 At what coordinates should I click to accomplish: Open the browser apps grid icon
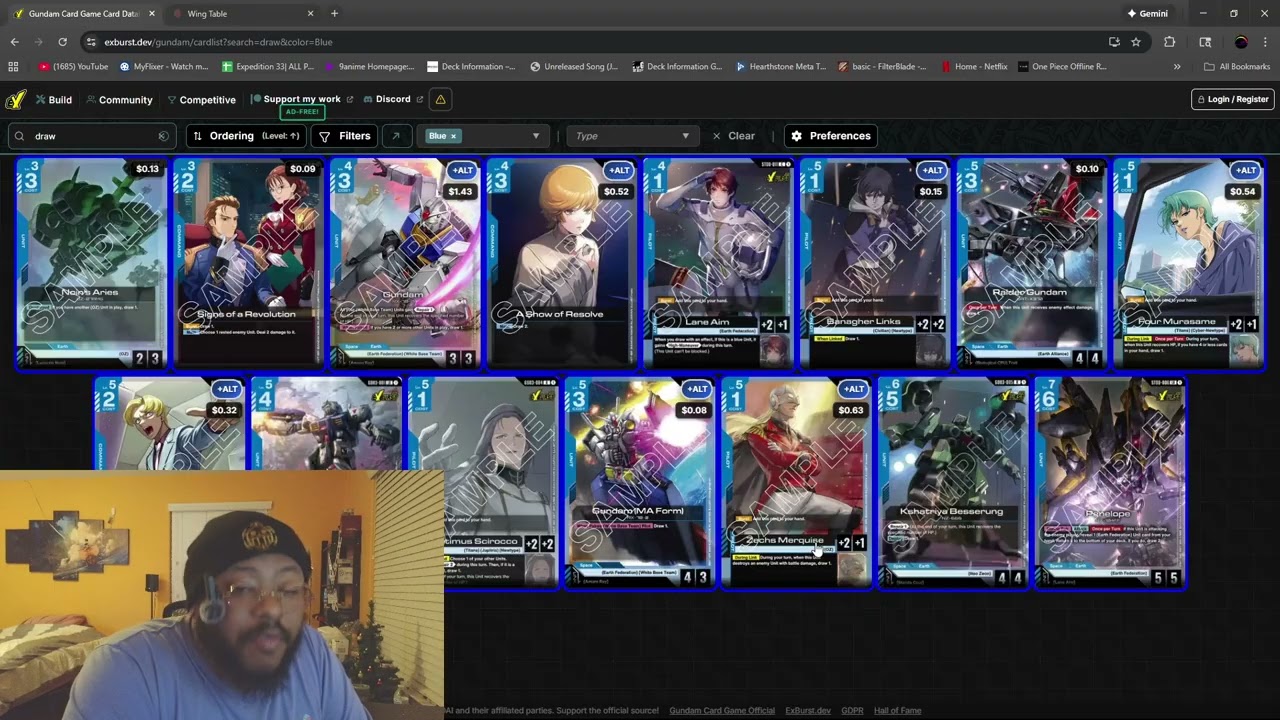pos(13,67)
